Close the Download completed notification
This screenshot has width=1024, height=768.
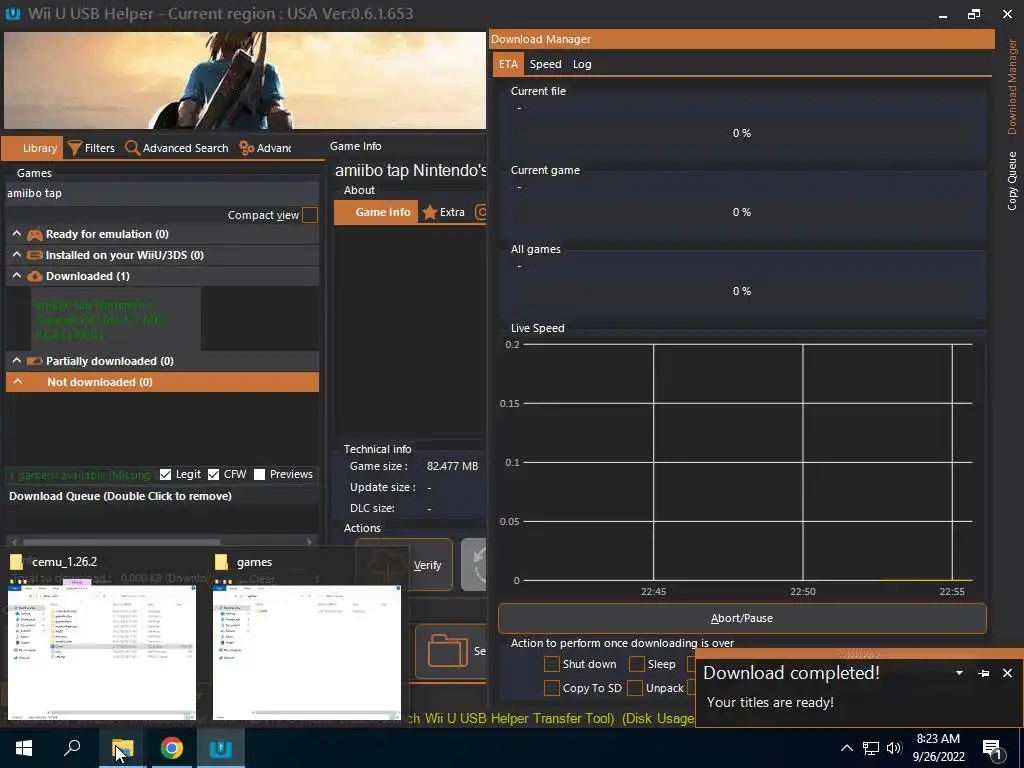point(1007,673)
